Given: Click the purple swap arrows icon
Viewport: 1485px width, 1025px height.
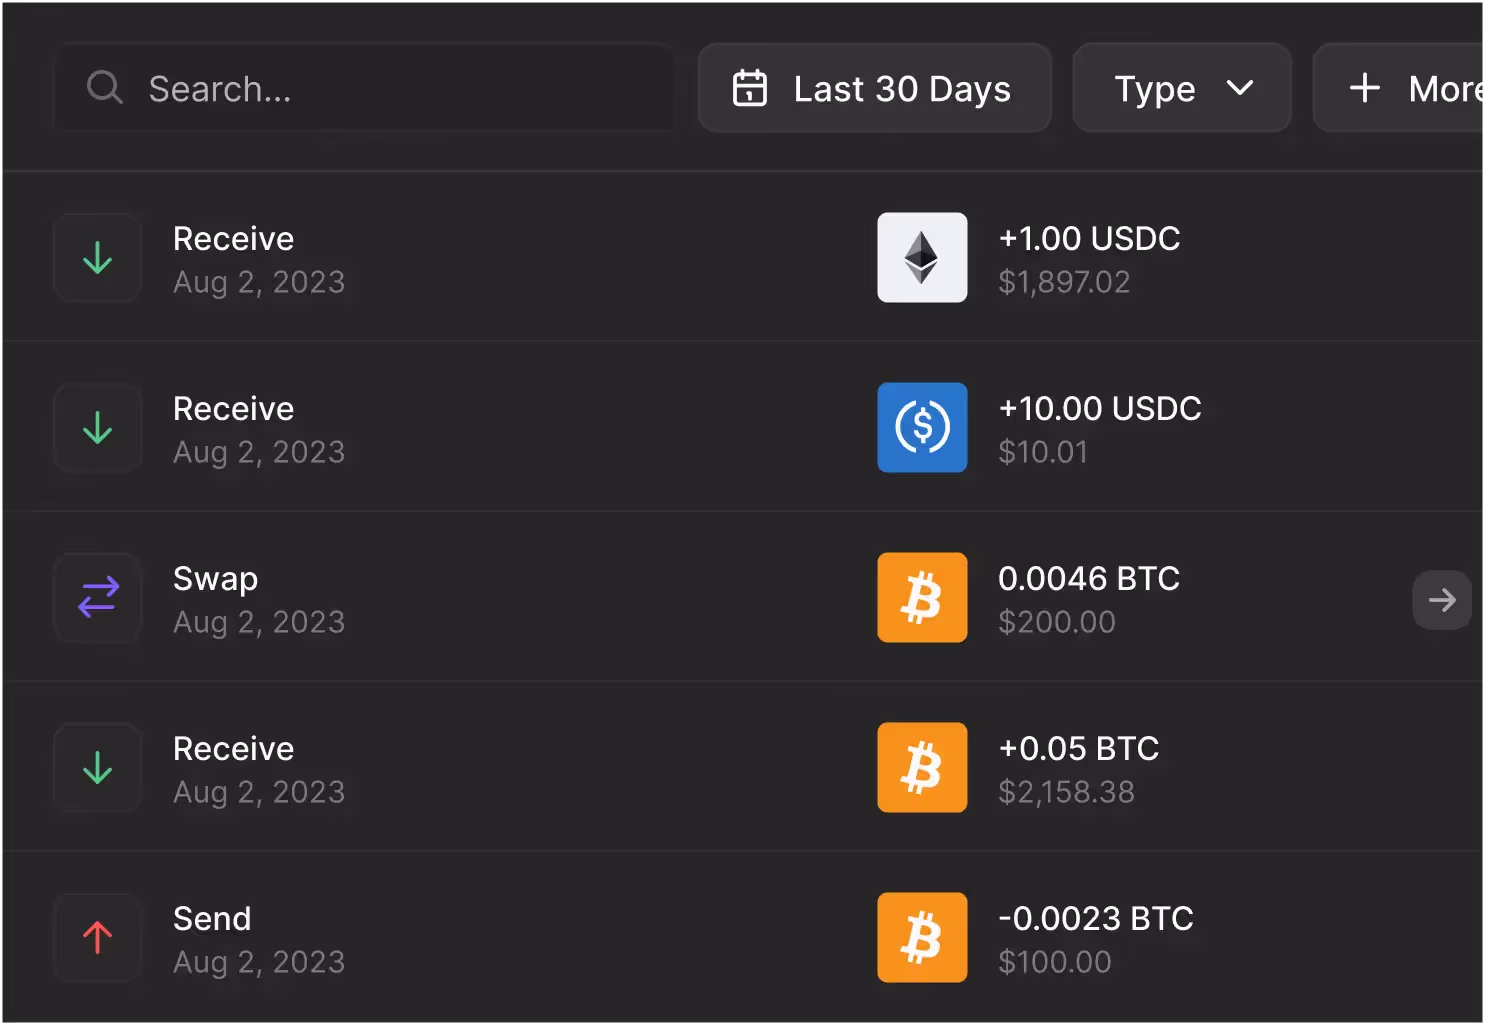Looking at the screenshot, I should 98,598.
